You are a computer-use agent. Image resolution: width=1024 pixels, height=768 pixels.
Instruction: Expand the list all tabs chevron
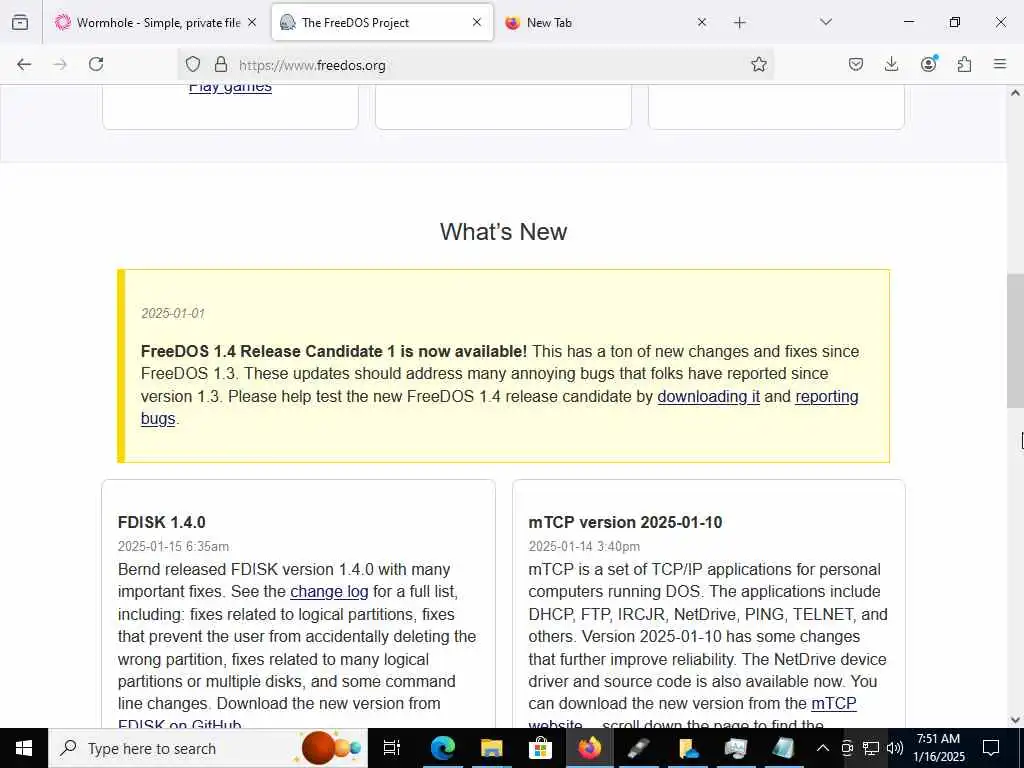tap(825, 22)
